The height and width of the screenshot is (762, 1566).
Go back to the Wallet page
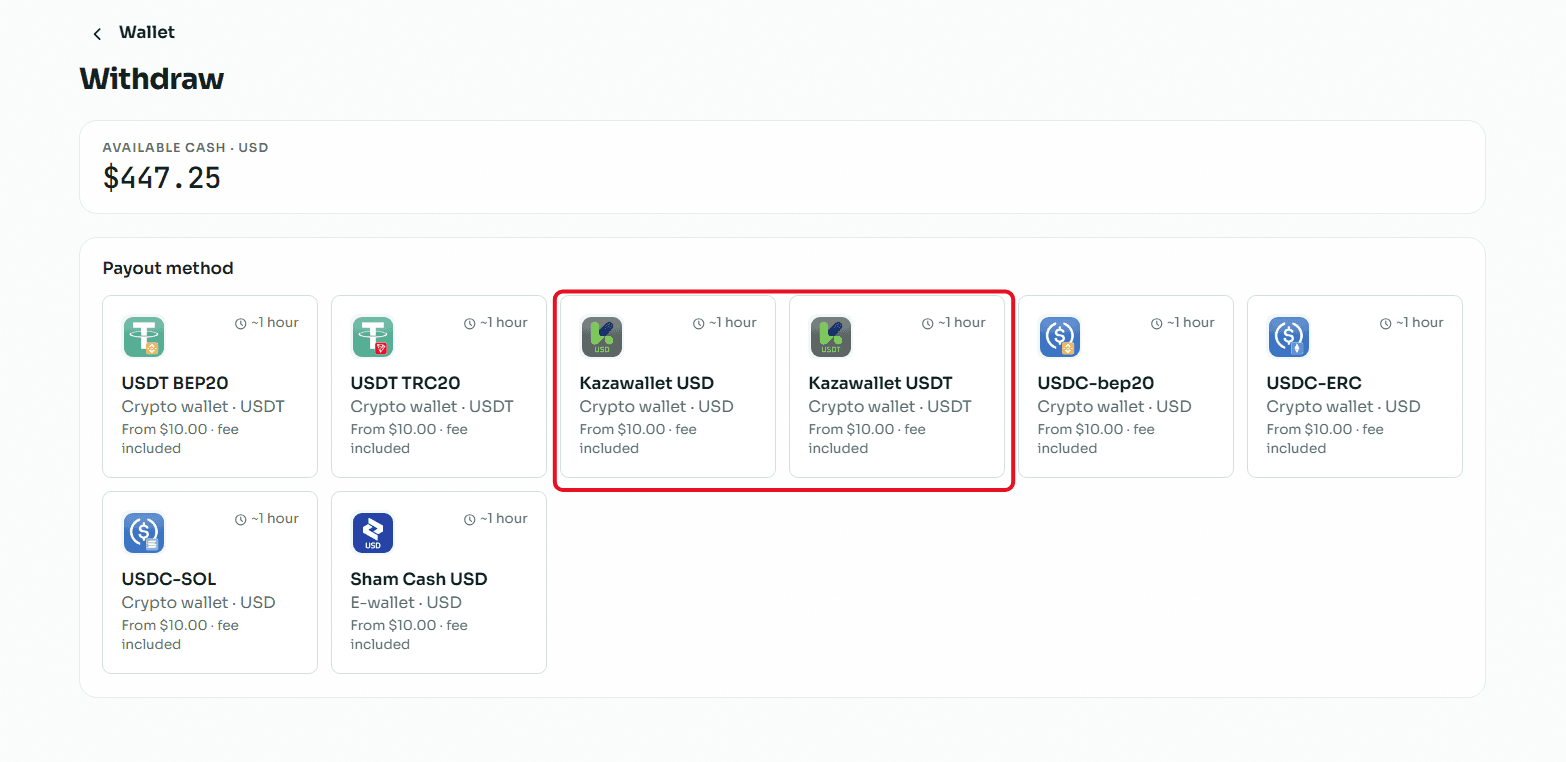click(x=146, y=33)
